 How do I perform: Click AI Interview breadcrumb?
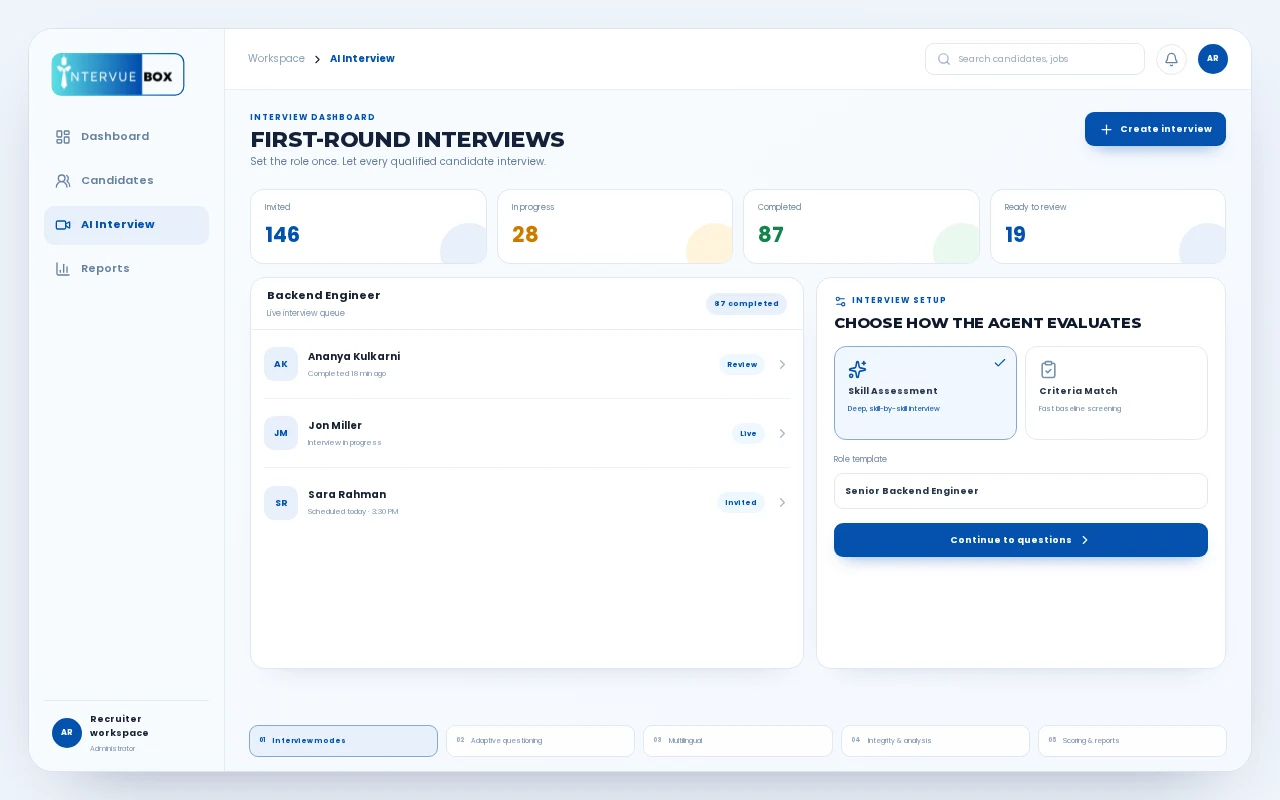tap(362, 59)
